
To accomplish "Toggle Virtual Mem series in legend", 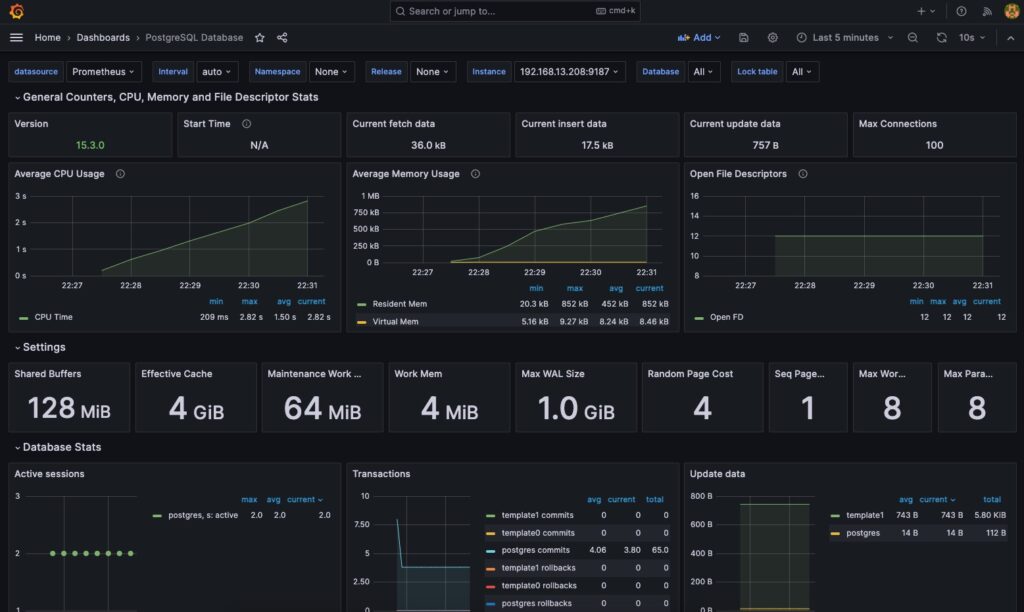I will 395,322.
